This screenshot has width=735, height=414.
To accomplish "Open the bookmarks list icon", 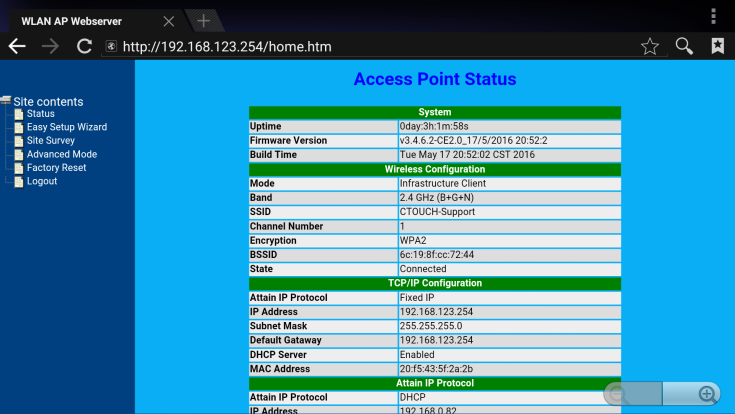I will click(x=717, y=46).
